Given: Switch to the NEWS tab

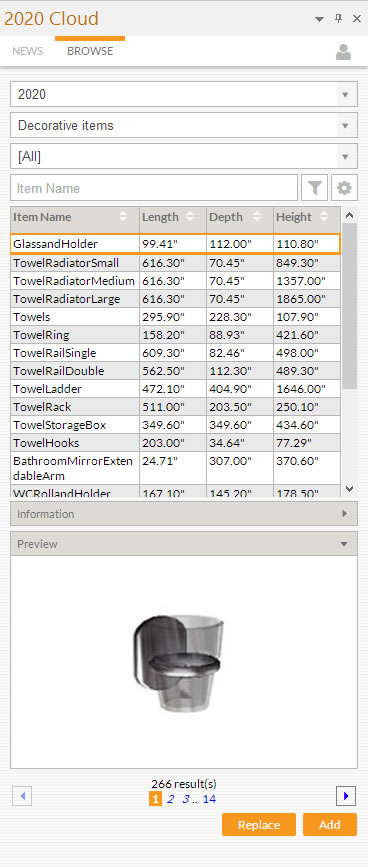Looking at the screenshot, I should click(28, 51).
